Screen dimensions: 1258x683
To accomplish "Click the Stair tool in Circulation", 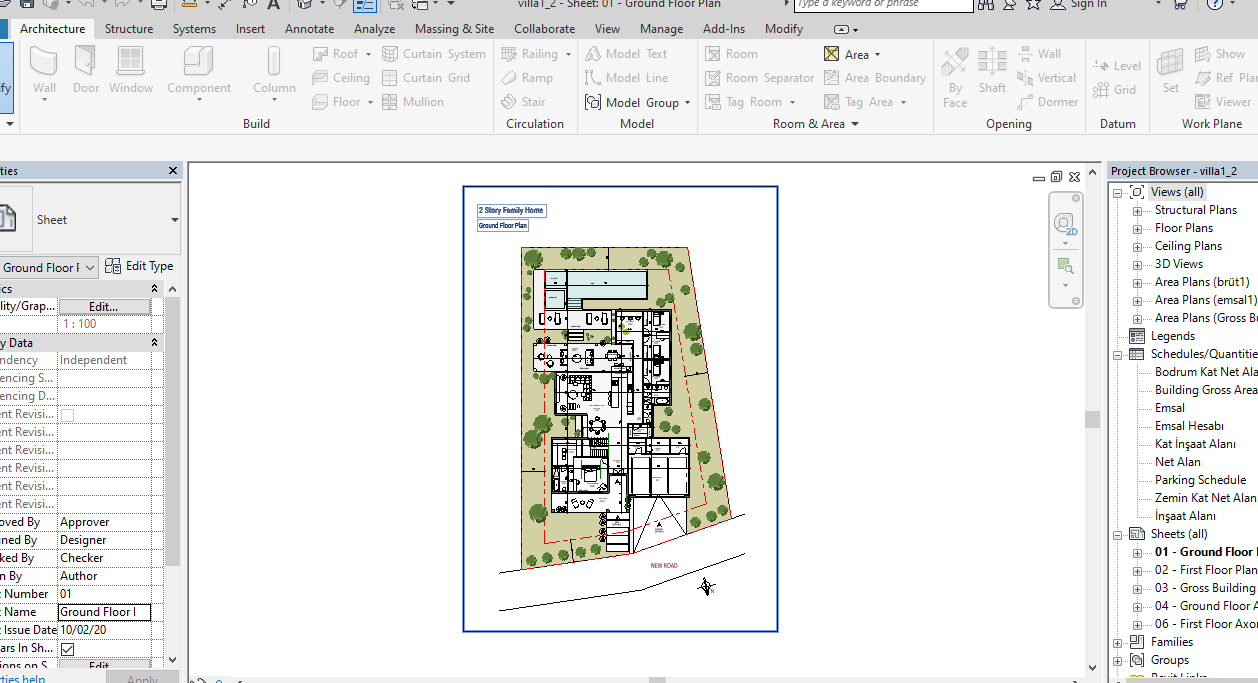I will (524, 102).
